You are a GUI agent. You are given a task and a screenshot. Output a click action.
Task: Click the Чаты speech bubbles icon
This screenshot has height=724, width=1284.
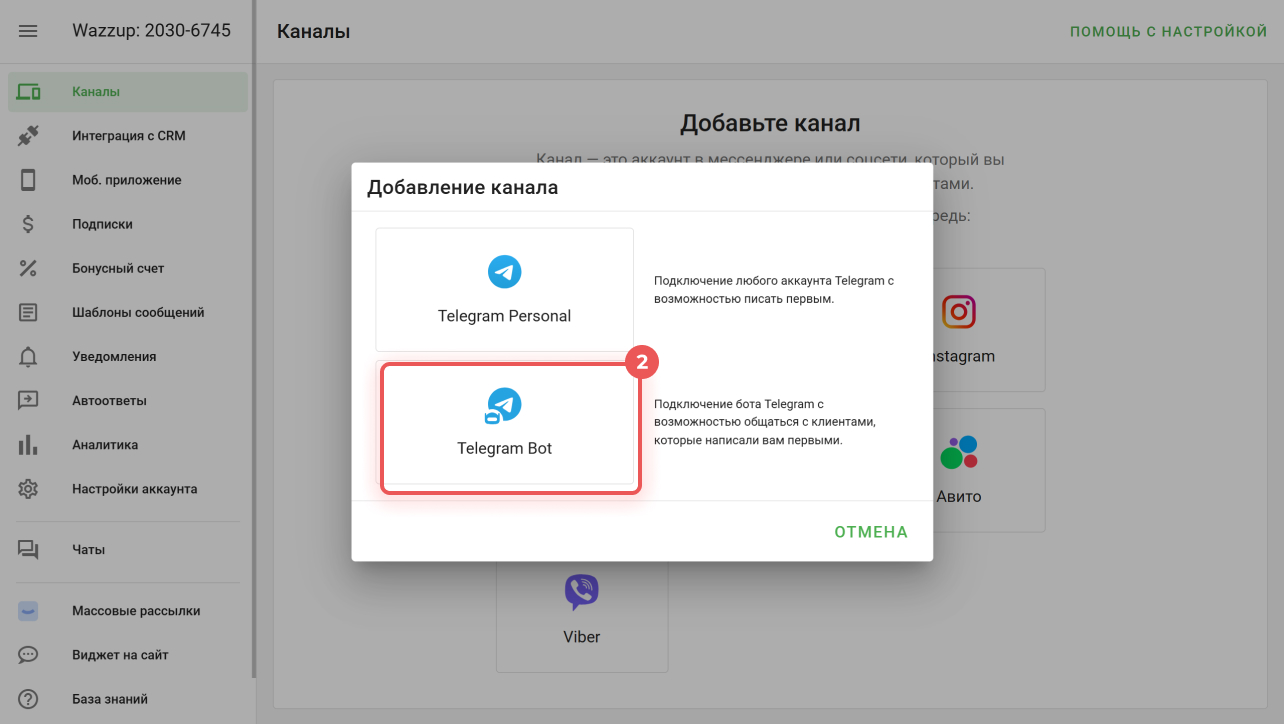click(28, 550)
